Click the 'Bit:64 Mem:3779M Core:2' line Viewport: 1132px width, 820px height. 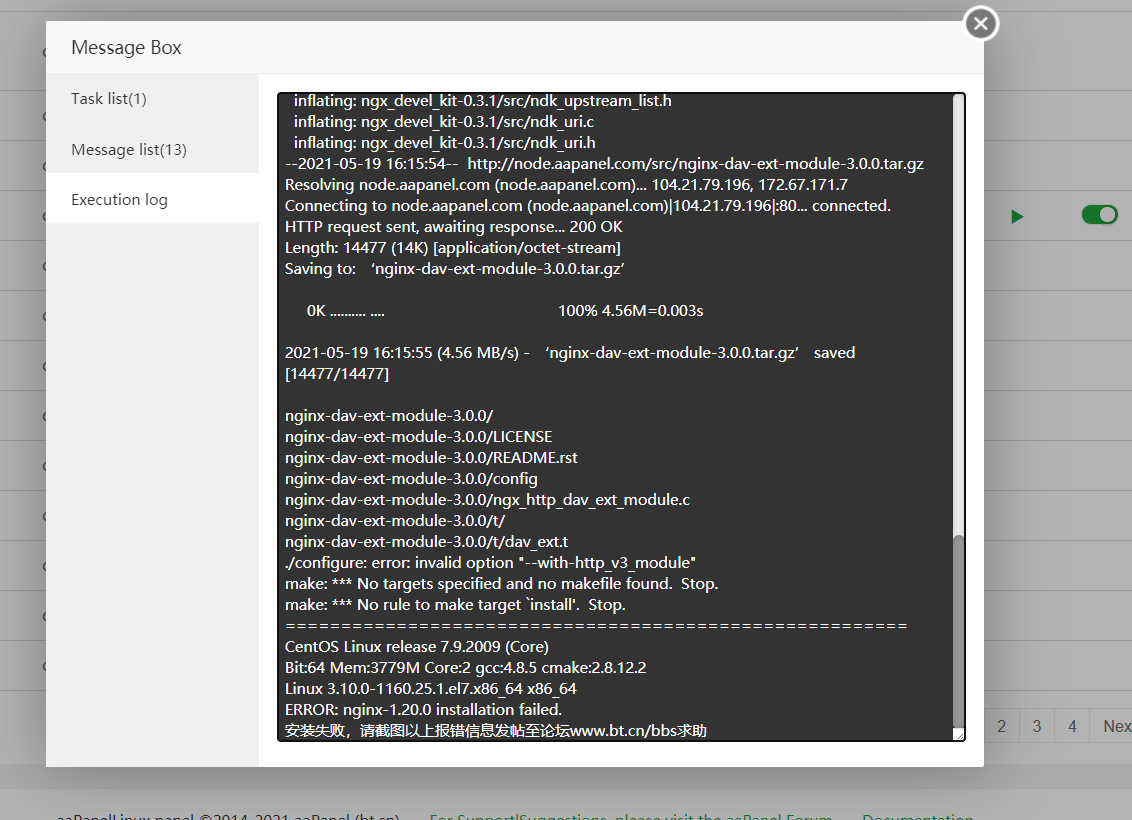pos(465,668)
